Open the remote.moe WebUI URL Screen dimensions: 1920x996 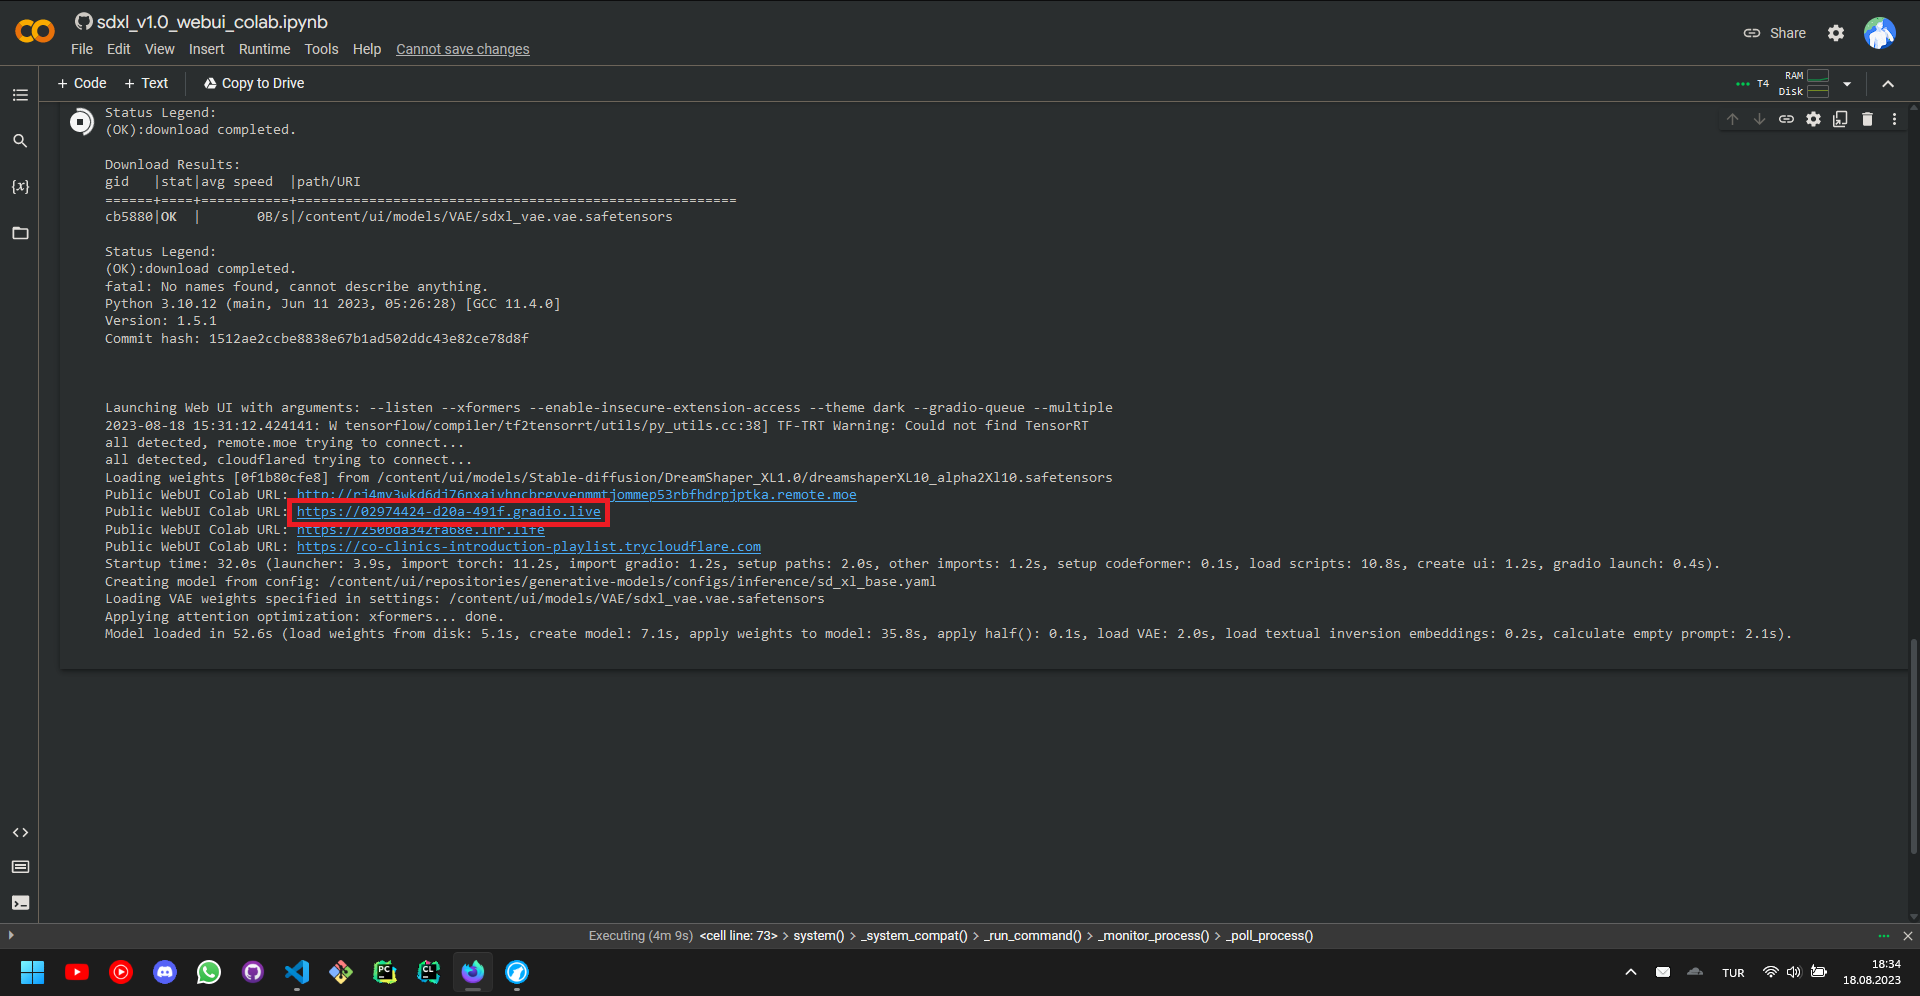[576, 495]
